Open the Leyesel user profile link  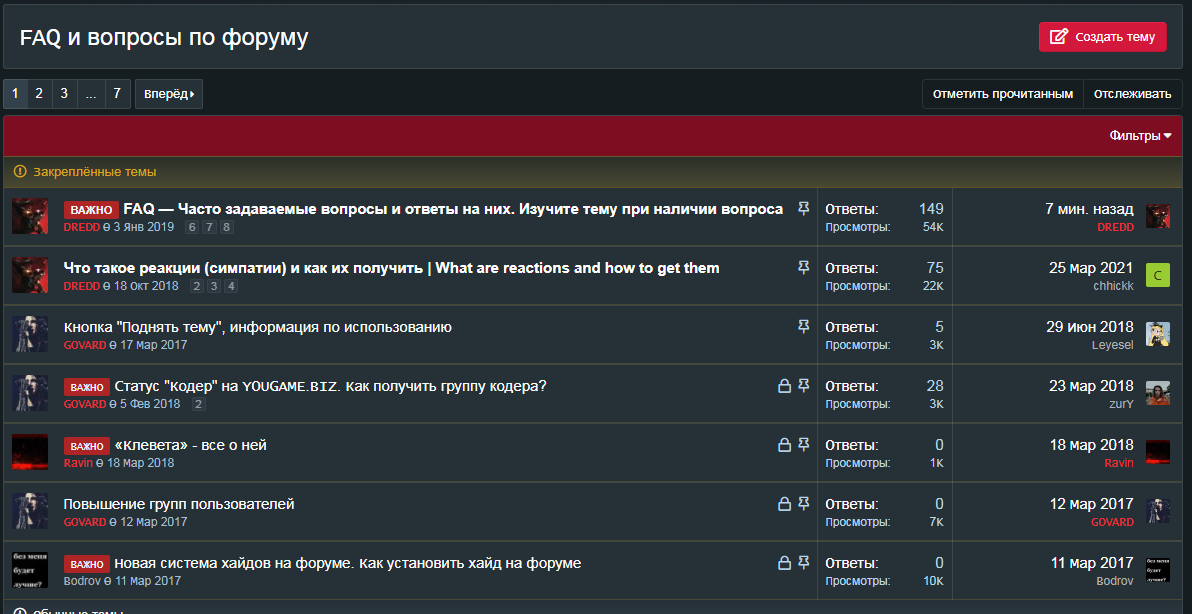click(1112, 345)
